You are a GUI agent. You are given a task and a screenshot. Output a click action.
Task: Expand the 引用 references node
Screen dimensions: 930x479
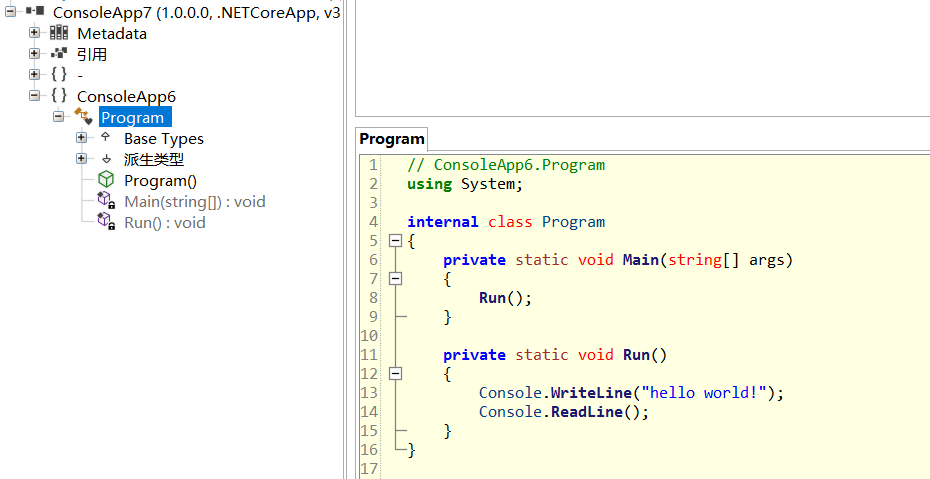pos(34,53)
